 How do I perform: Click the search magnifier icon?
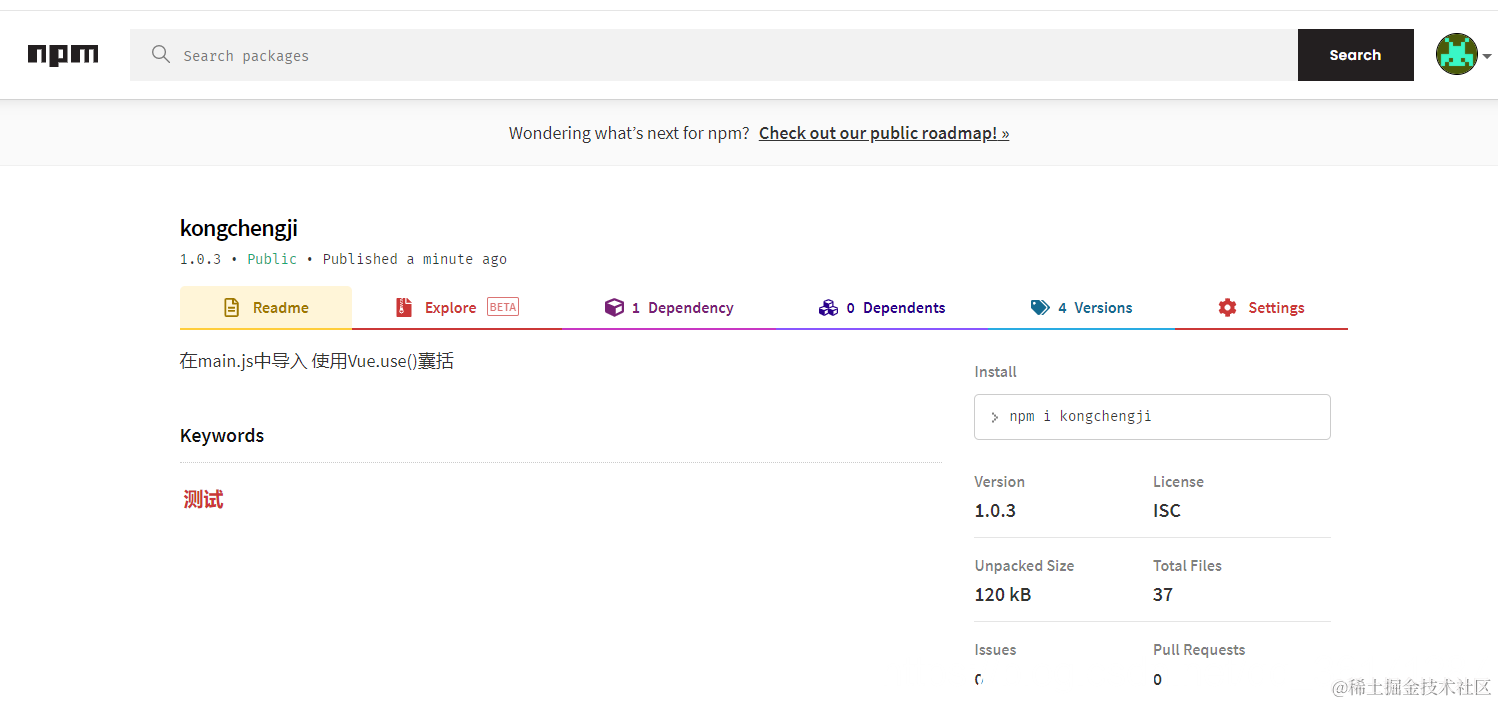[161, 54]
